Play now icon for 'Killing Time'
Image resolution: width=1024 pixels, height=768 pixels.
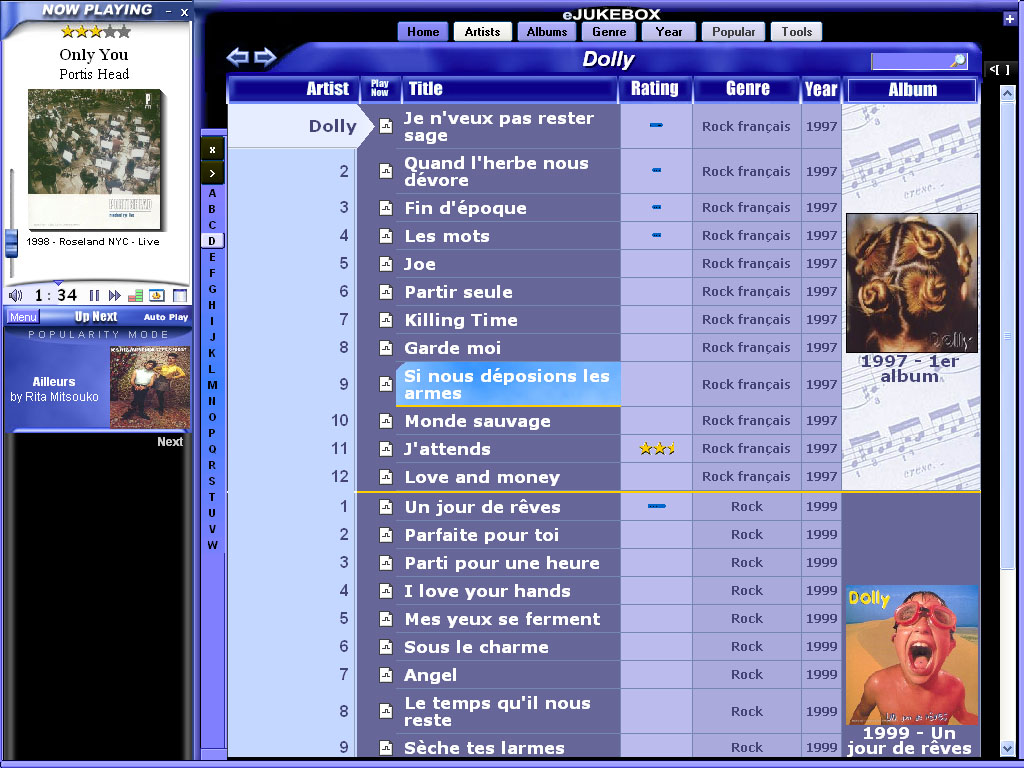pyautogui.click(x=386, y=320)
